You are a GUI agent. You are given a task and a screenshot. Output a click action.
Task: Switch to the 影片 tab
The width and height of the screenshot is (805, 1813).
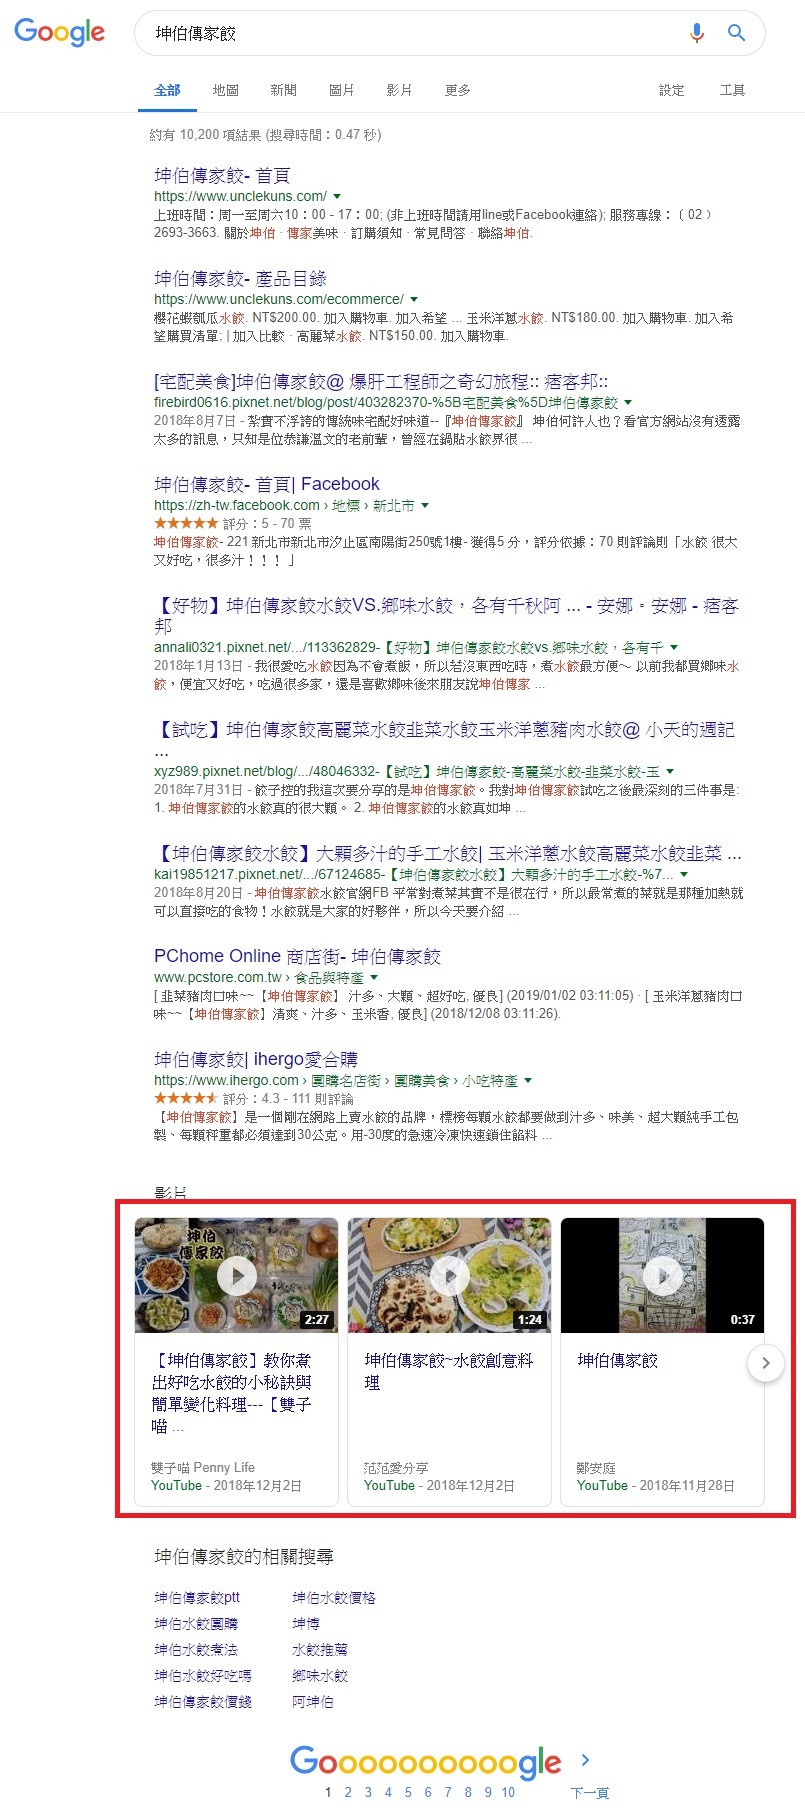(x=399, y=90)
